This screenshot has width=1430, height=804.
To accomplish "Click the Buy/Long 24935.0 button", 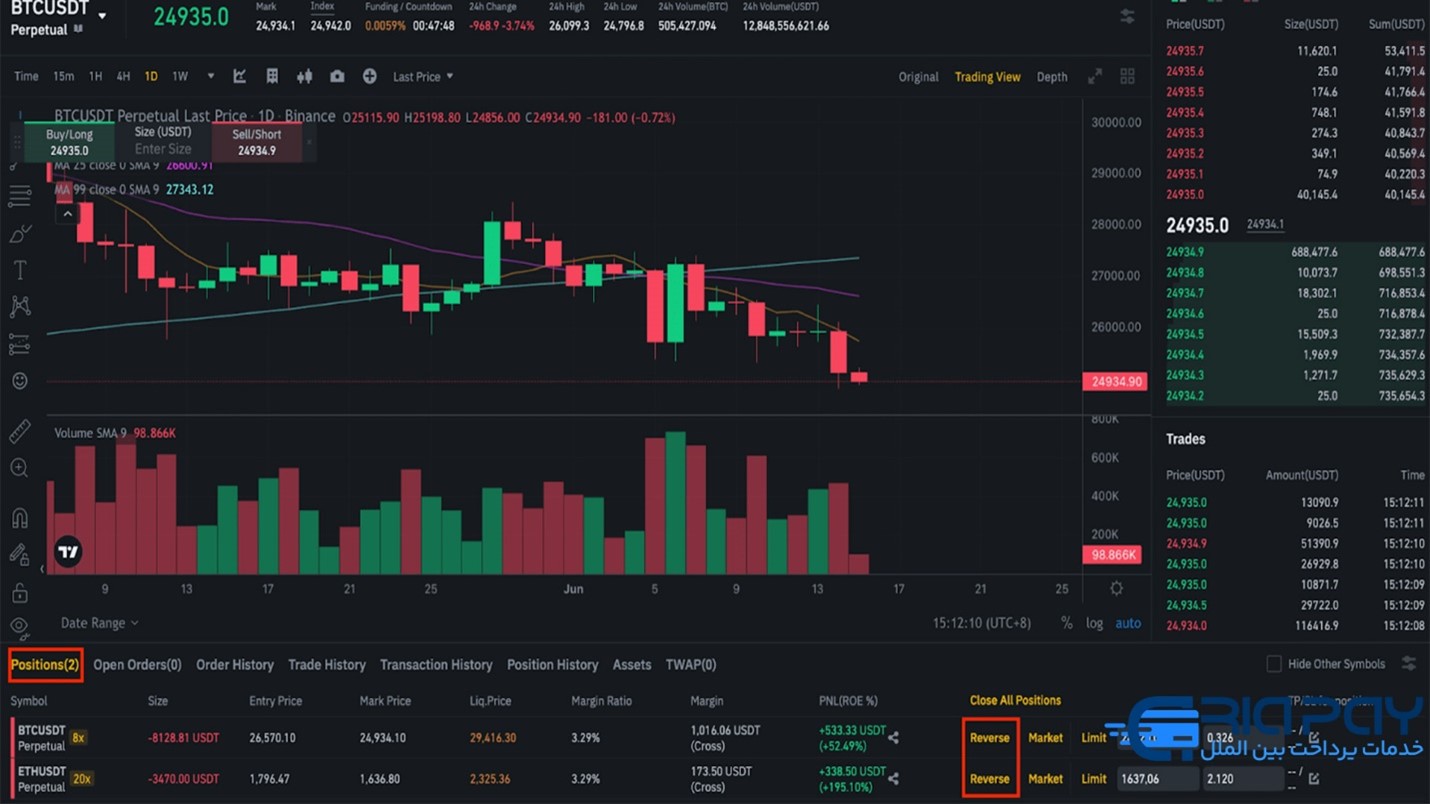I will pos(69,142).
